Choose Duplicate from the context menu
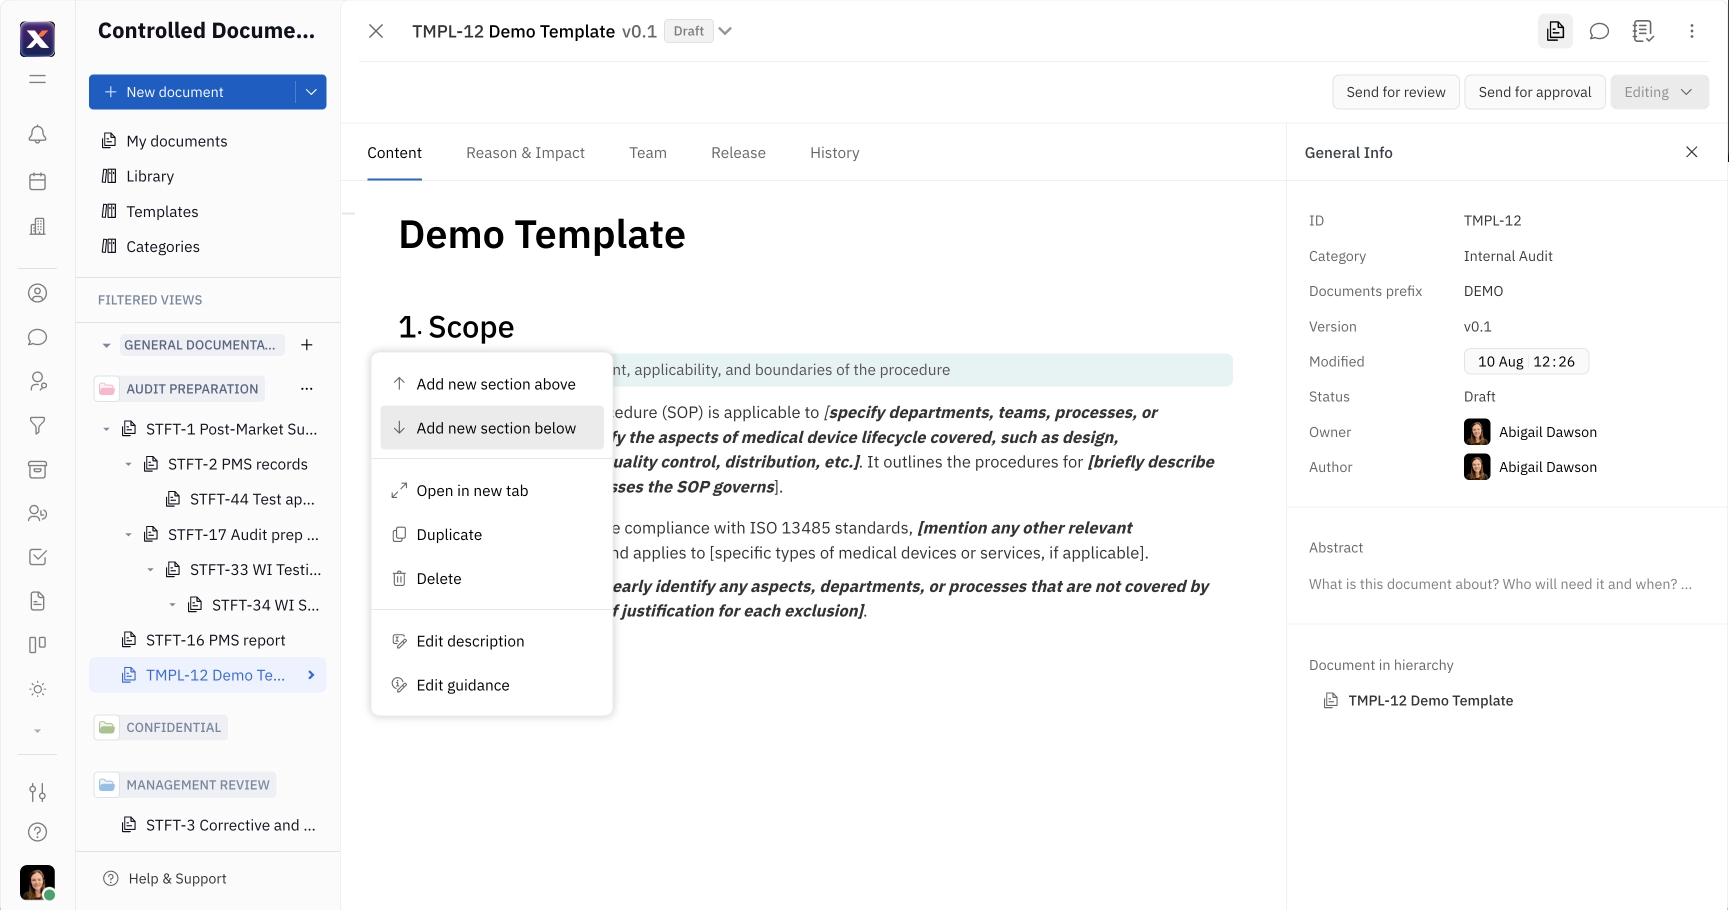Image resolution: width=1729 pixels, height=910 pixels. pos(449,535)
